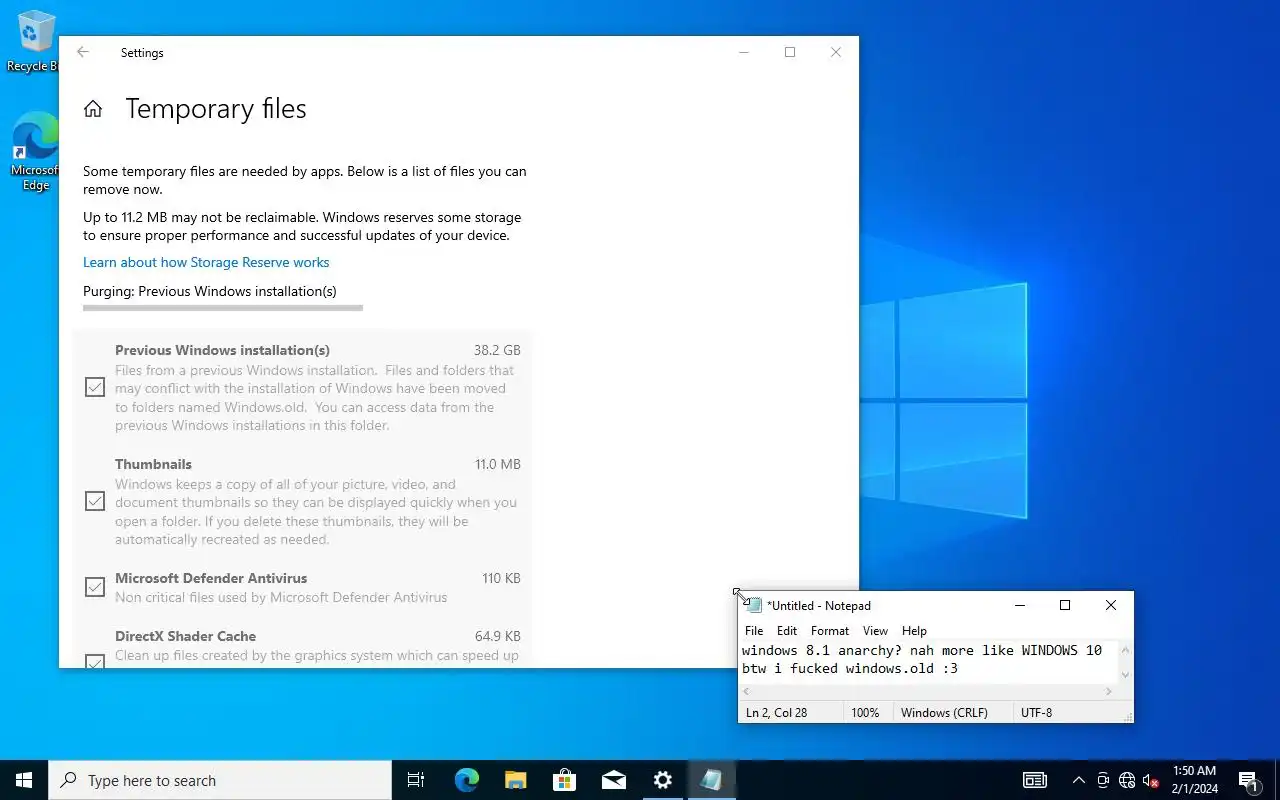
Task: Click Notepad horizontal scrollbar right arrow
Action: pyautogui.click(x=1109, y=692)
